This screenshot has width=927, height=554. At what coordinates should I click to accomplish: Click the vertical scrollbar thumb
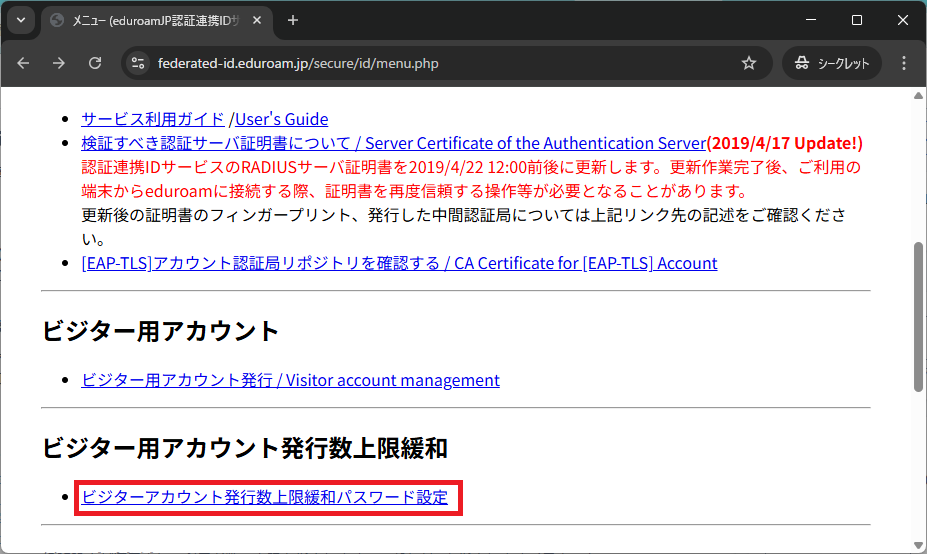point(918,315)
